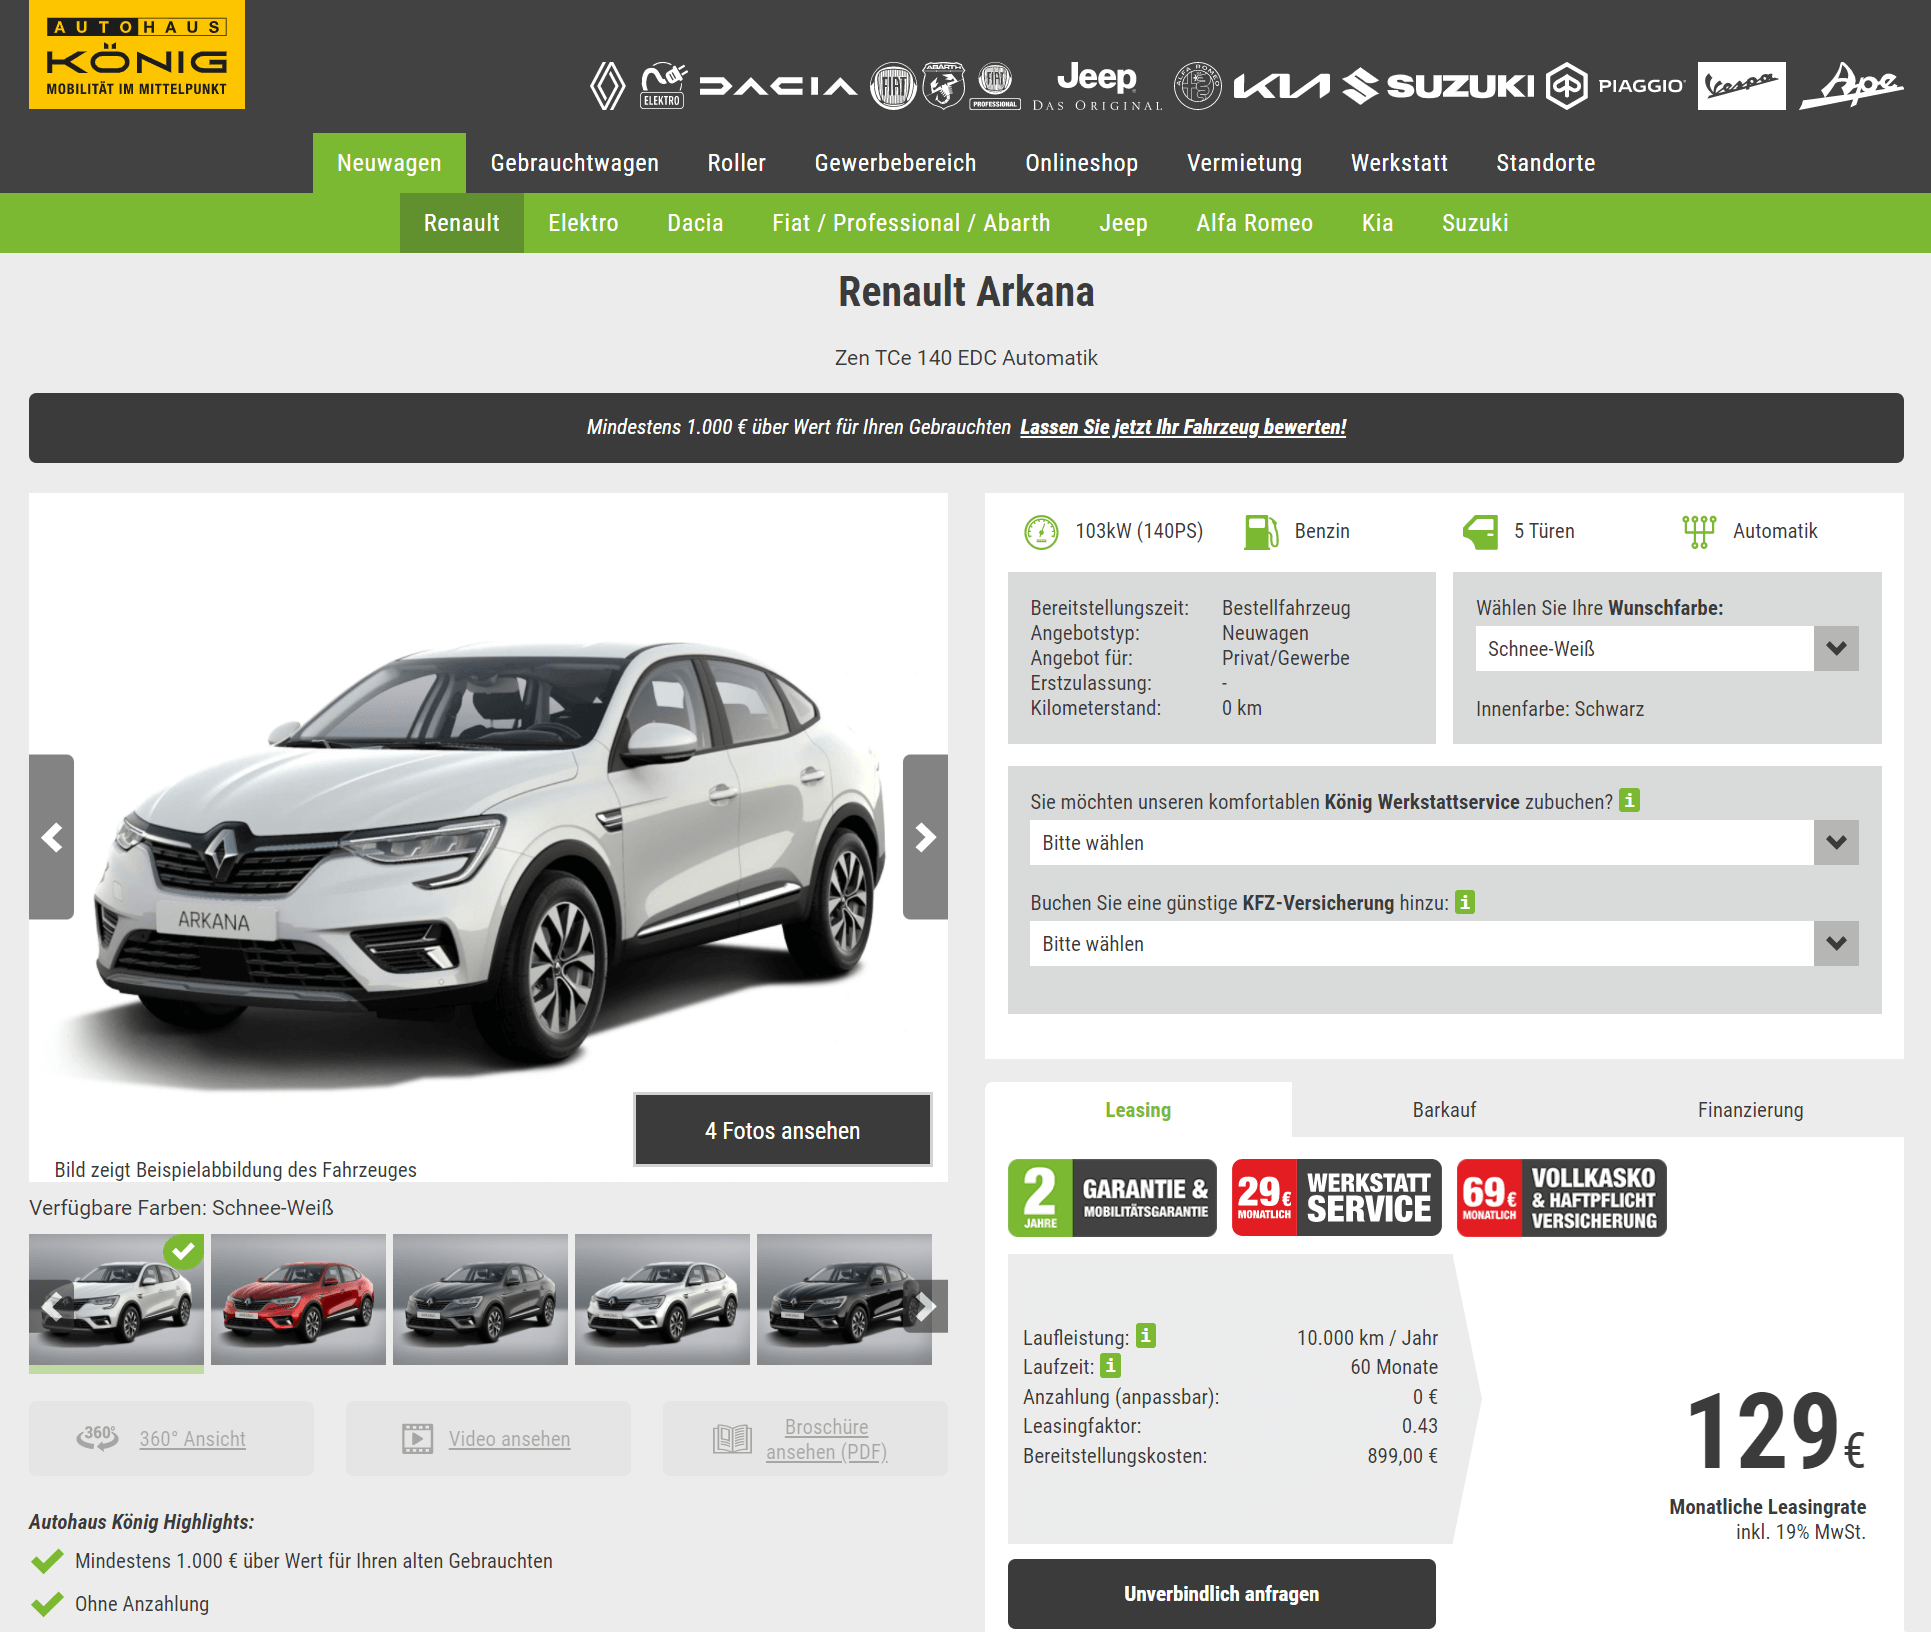Select the Renault submenu item

[462, 223]
